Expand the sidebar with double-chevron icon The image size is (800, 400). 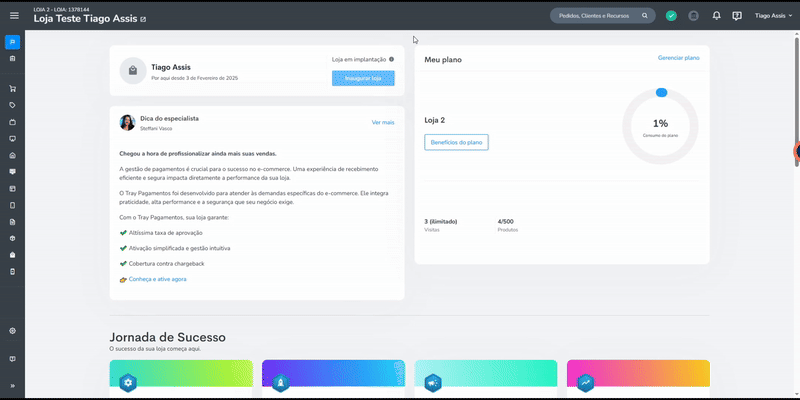click(x=13, y=386)
